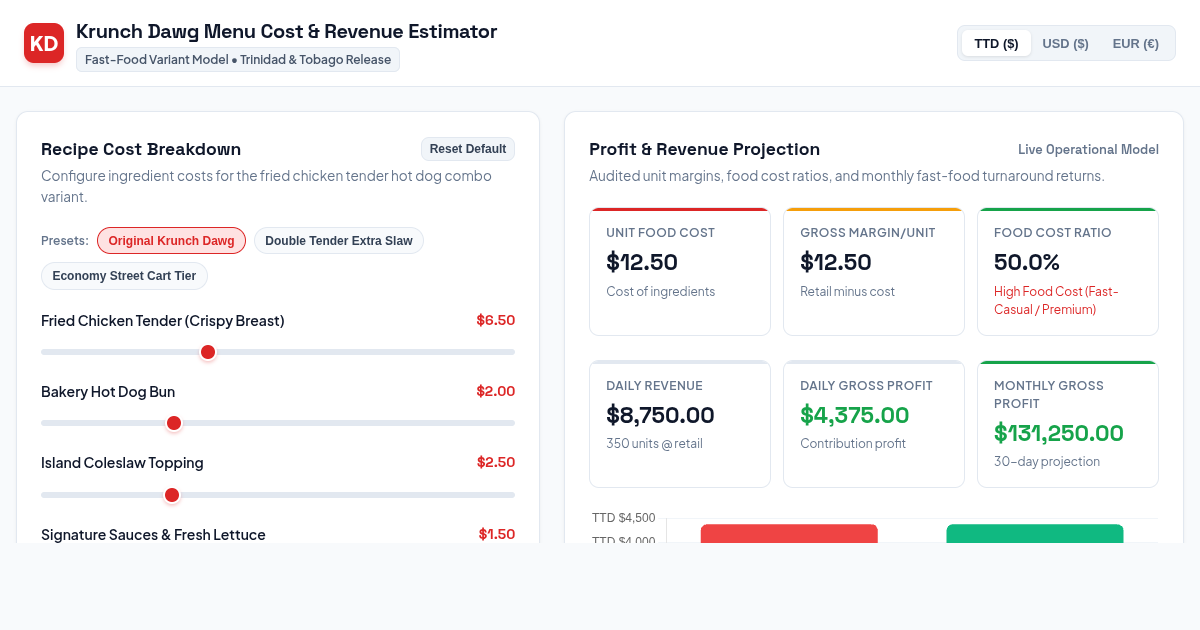
Task: Click the Retail minus cost caption
Action: click(x=848, y=291)
